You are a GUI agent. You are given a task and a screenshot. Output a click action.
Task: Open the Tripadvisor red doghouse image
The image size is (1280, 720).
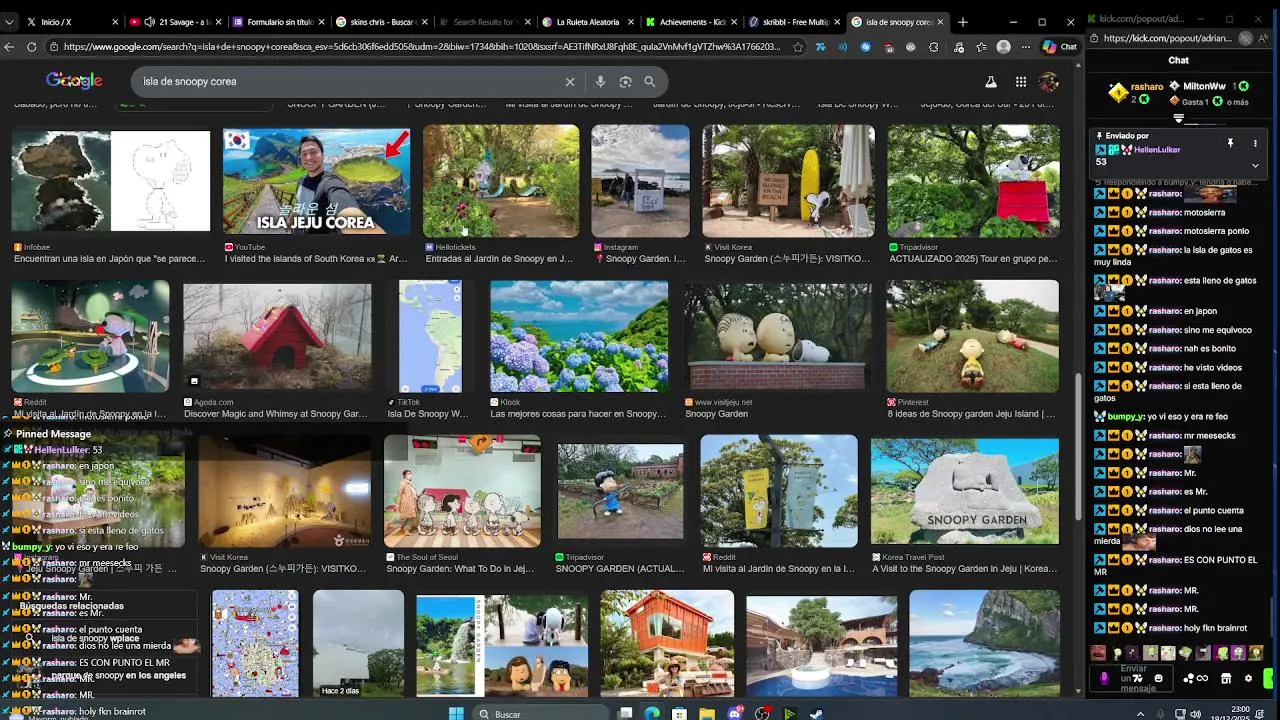point(973,181)
